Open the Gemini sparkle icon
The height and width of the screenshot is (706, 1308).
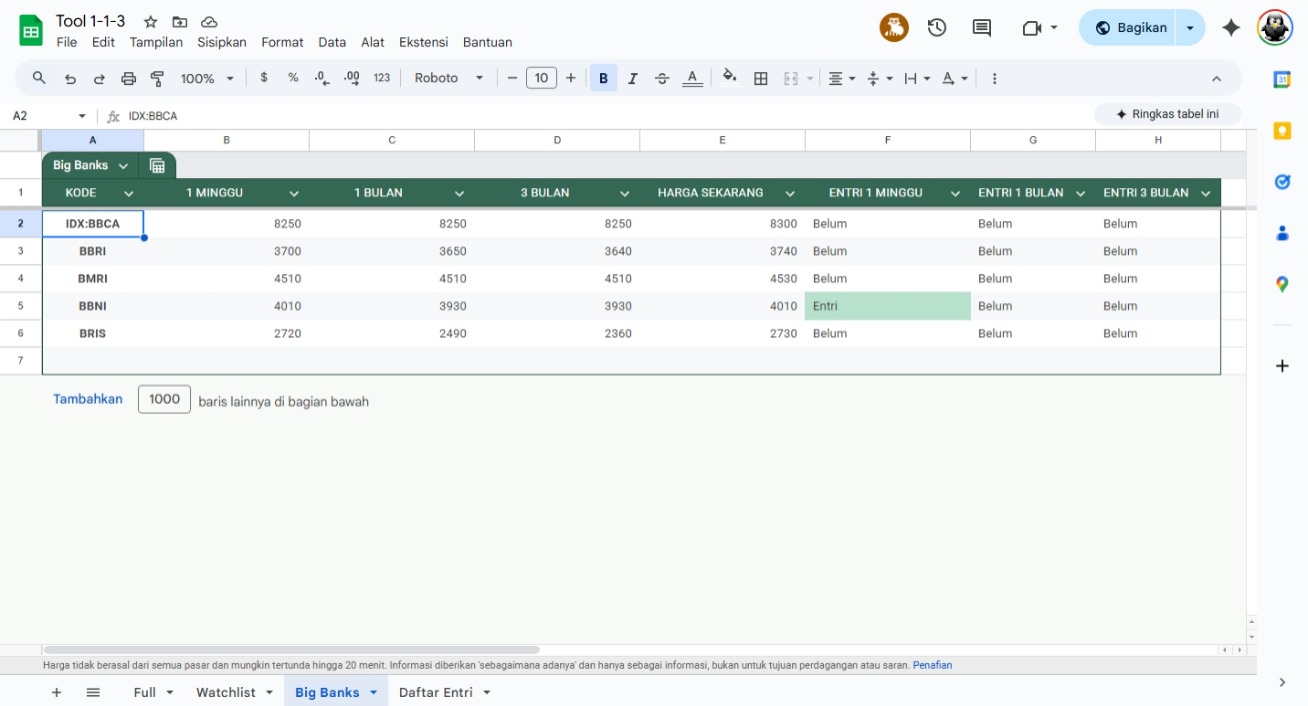tap(1231, 28)
